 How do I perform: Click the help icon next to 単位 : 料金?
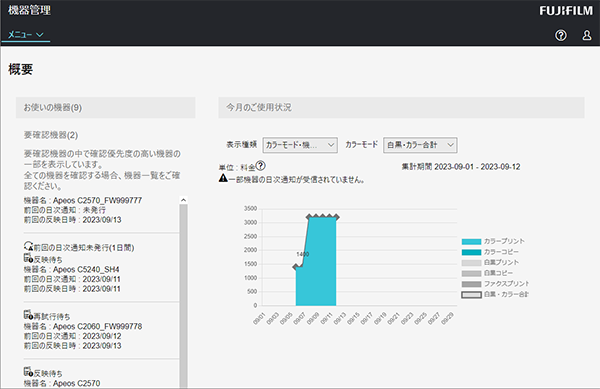point(261,166)
